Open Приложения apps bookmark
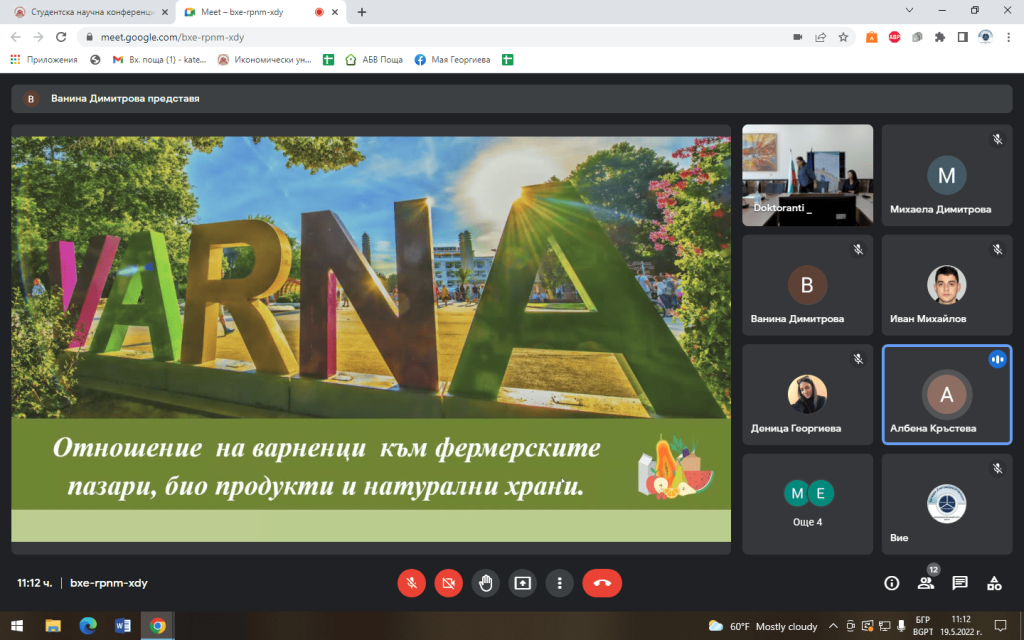1024x640 pixels. pyautogui.click(x=44, y=60)
